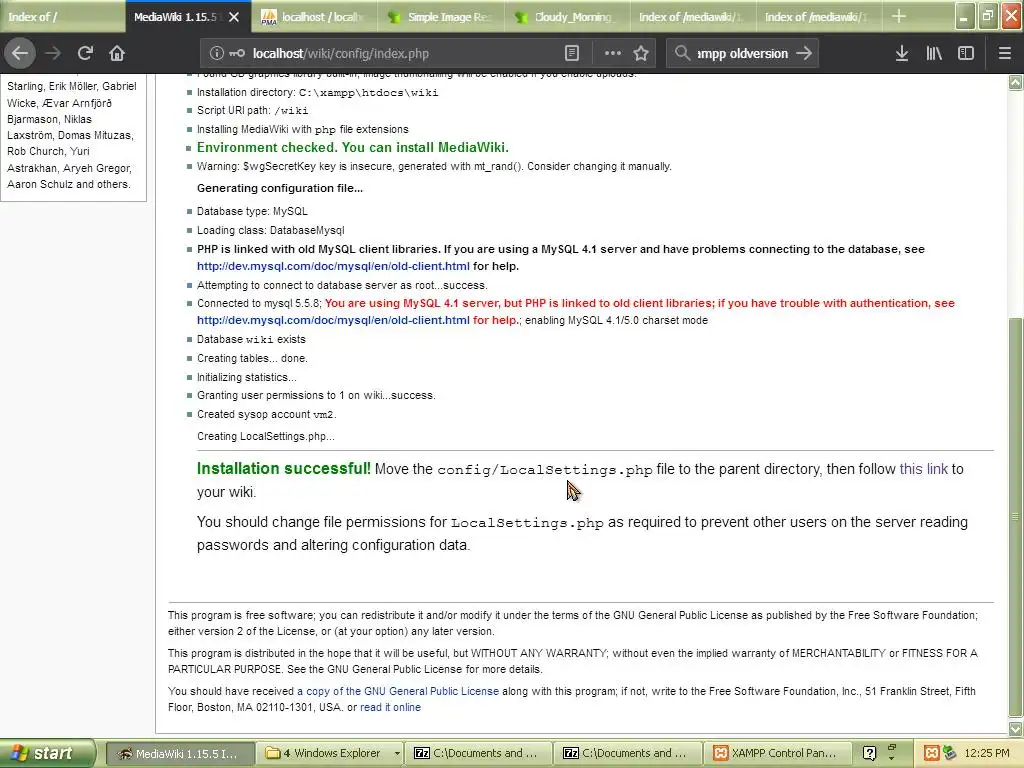Toggle reader view icon
This screenshot has height=768, width=1024.
click(x=571, y=54)
